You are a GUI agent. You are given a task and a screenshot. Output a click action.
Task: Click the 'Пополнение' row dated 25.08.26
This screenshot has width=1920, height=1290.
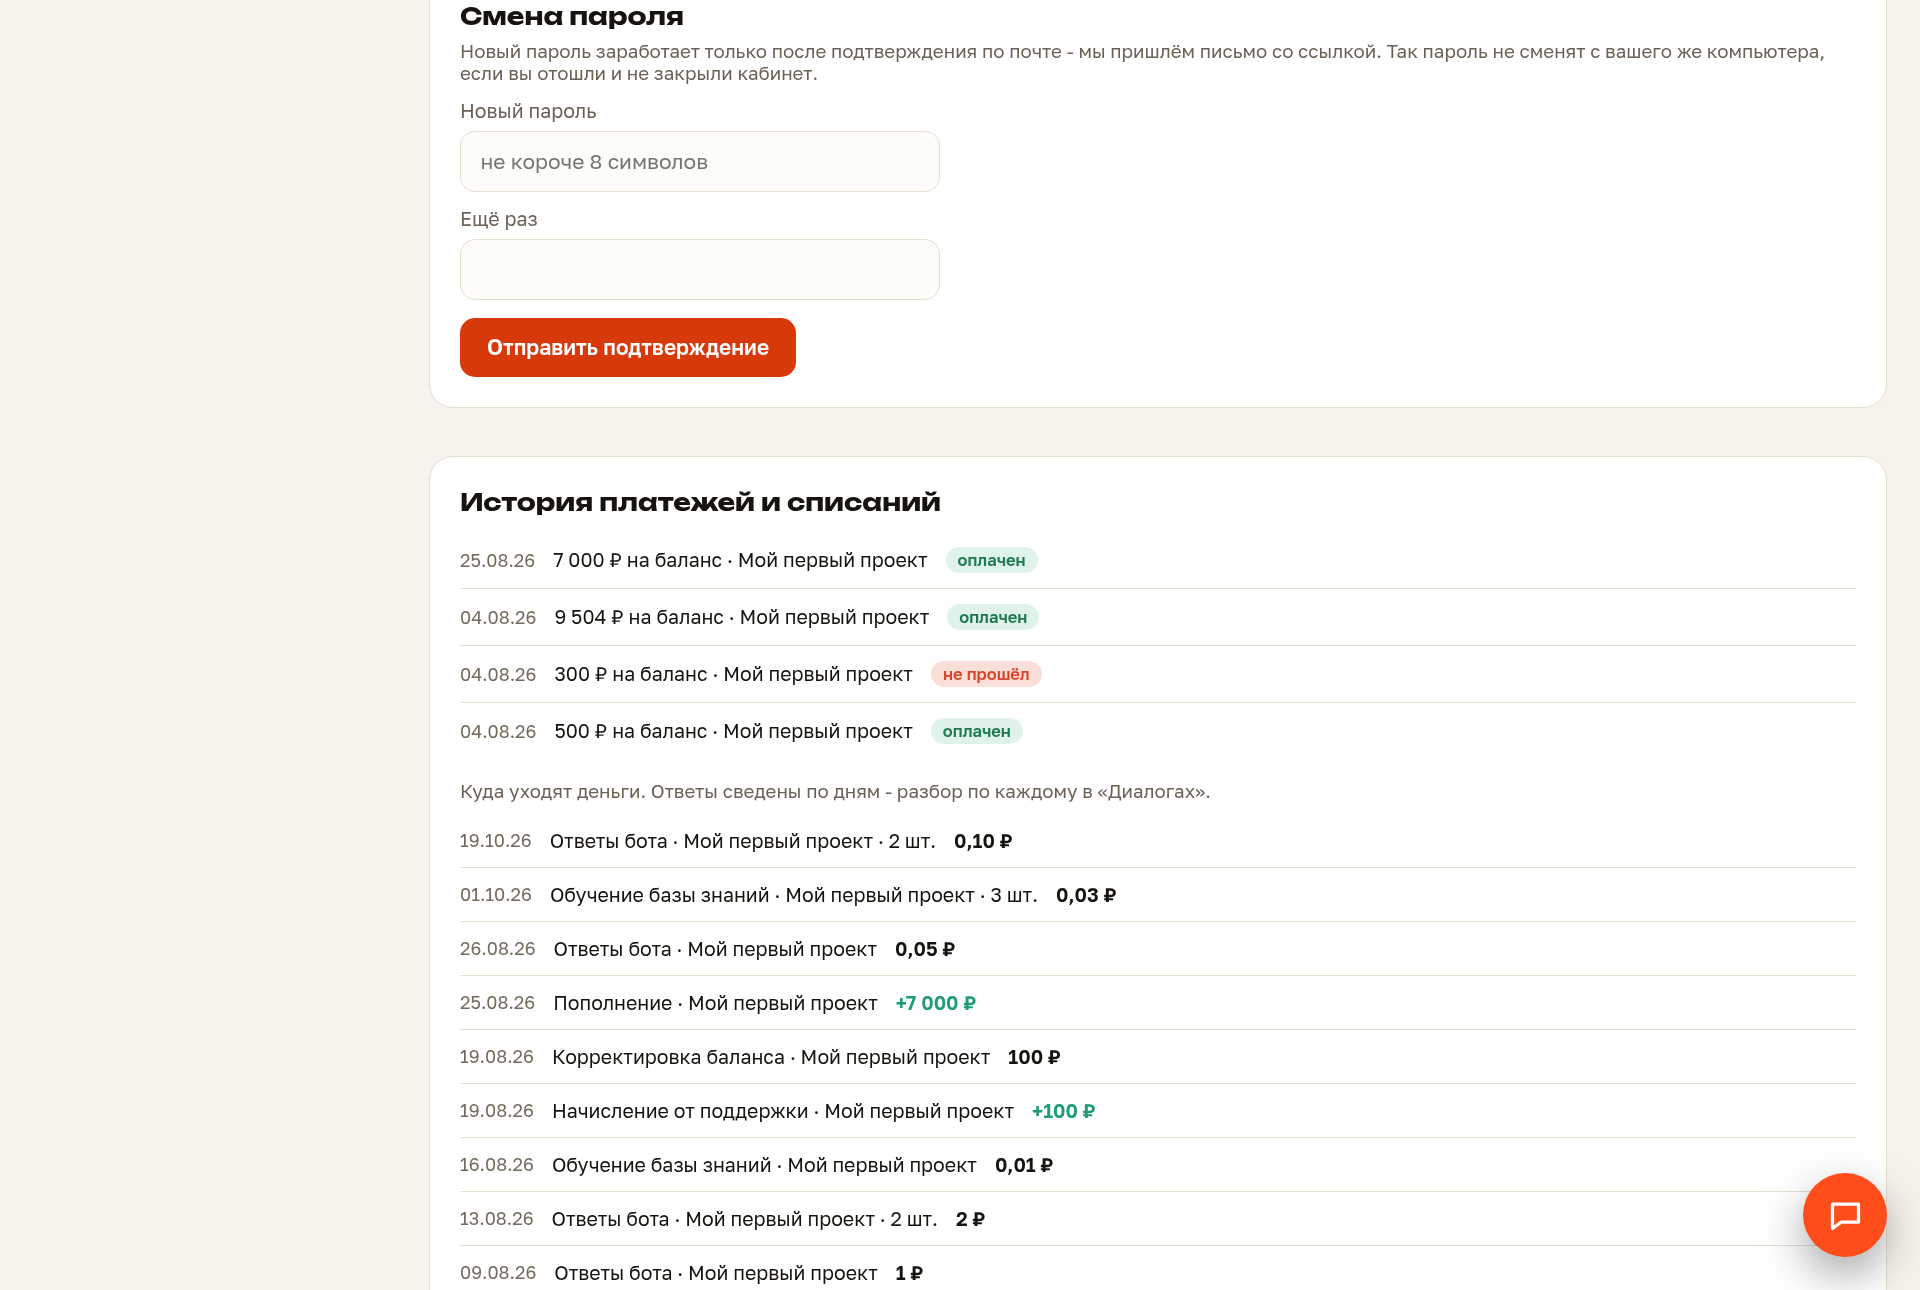tap(1158, 1004)
